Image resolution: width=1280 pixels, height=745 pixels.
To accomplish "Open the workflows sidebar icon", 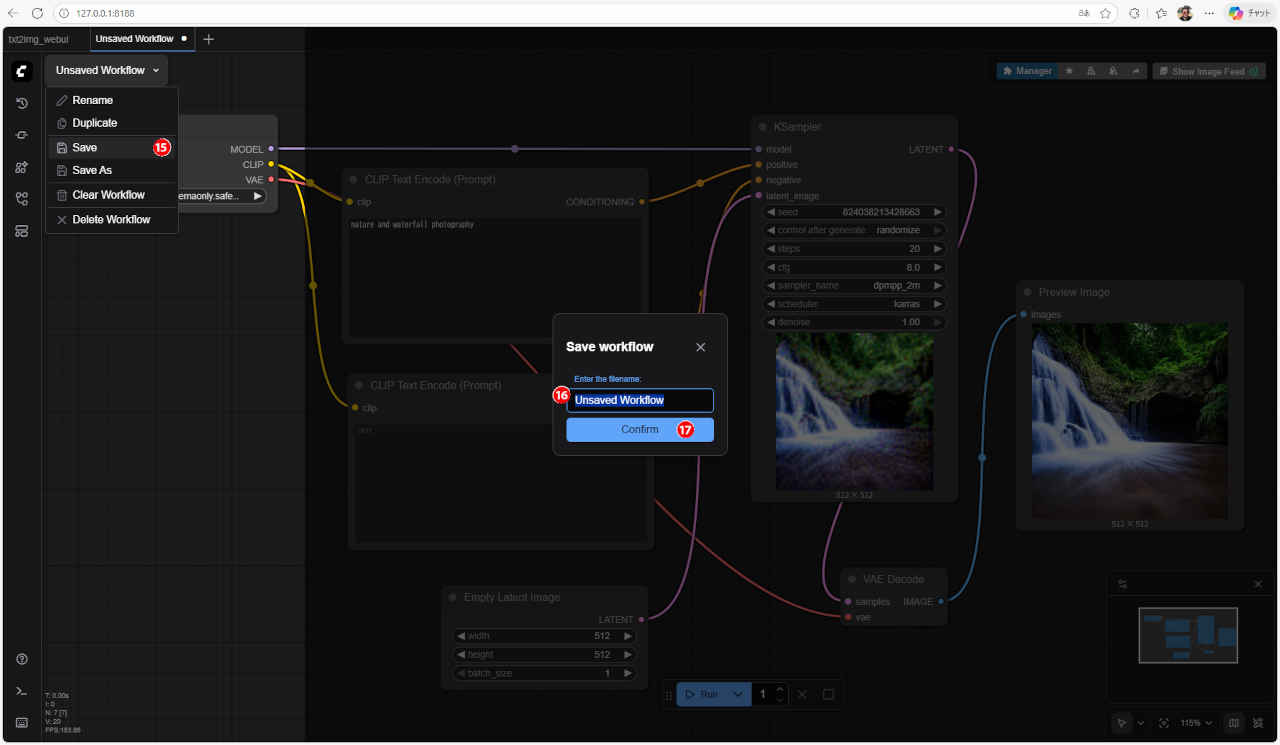I will click(x=22, y=199).
